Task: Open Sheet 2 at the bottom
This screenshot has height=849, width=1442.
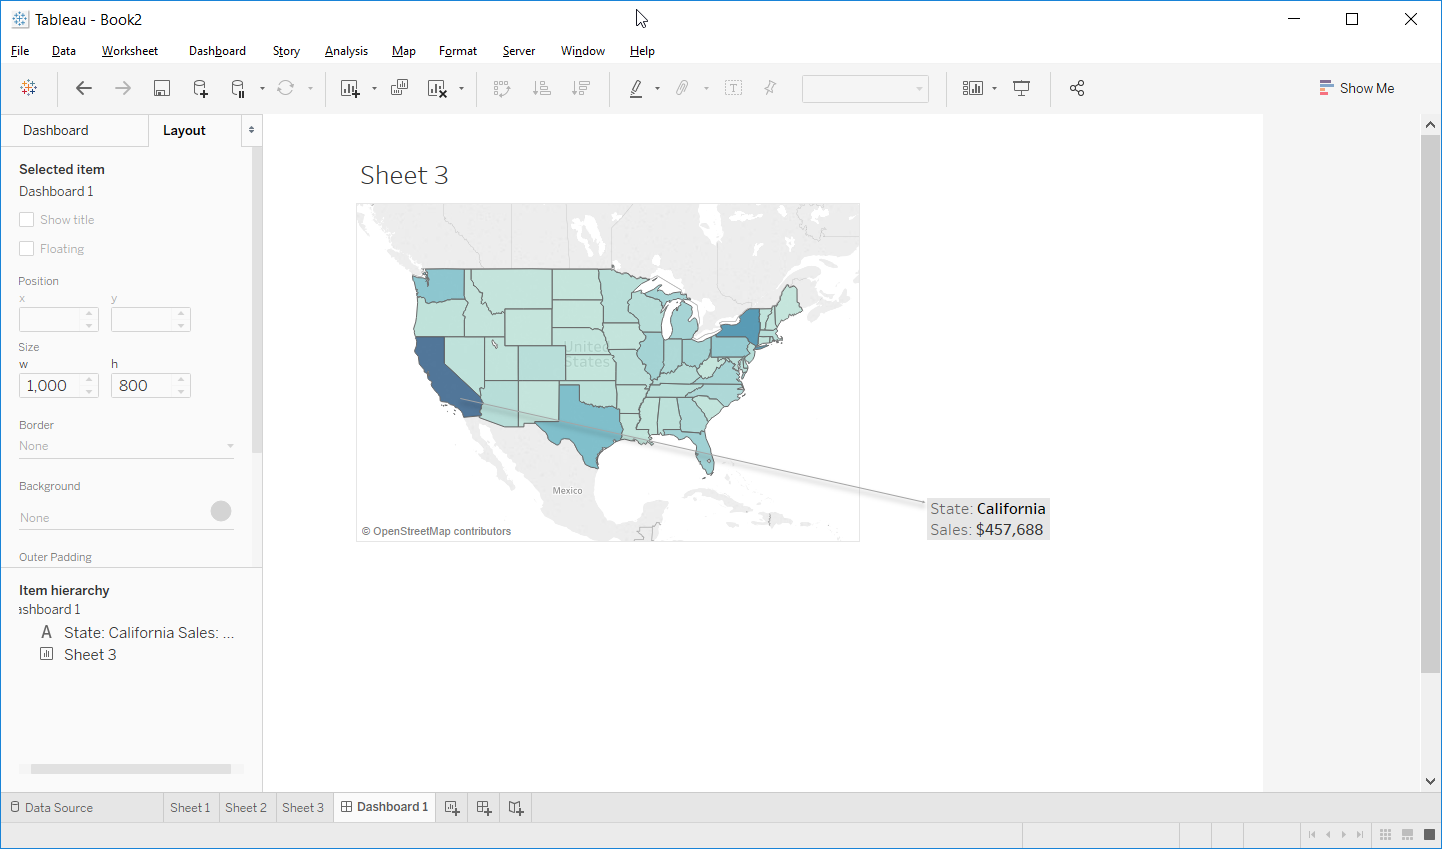Action: coord(246,807)
